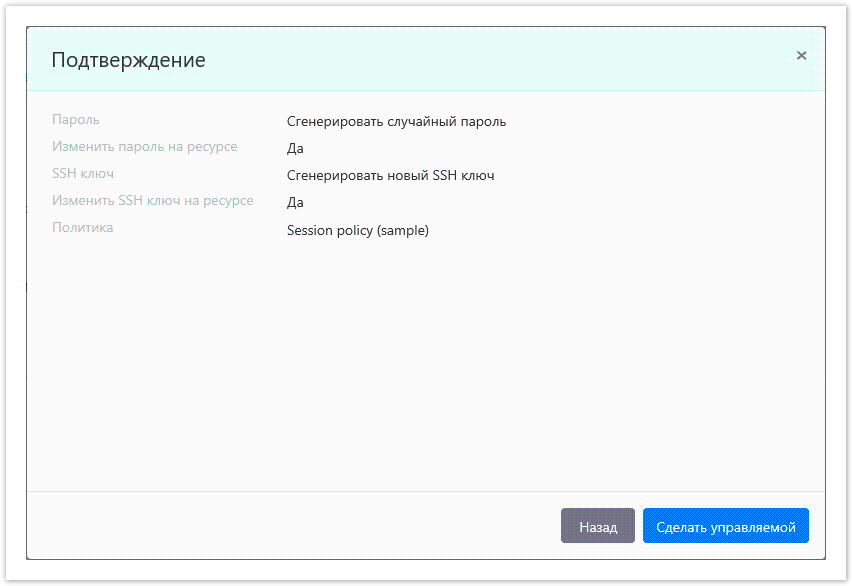Click the Назад button
Viewport: 852px width, 586px height.
click(598, 526)
